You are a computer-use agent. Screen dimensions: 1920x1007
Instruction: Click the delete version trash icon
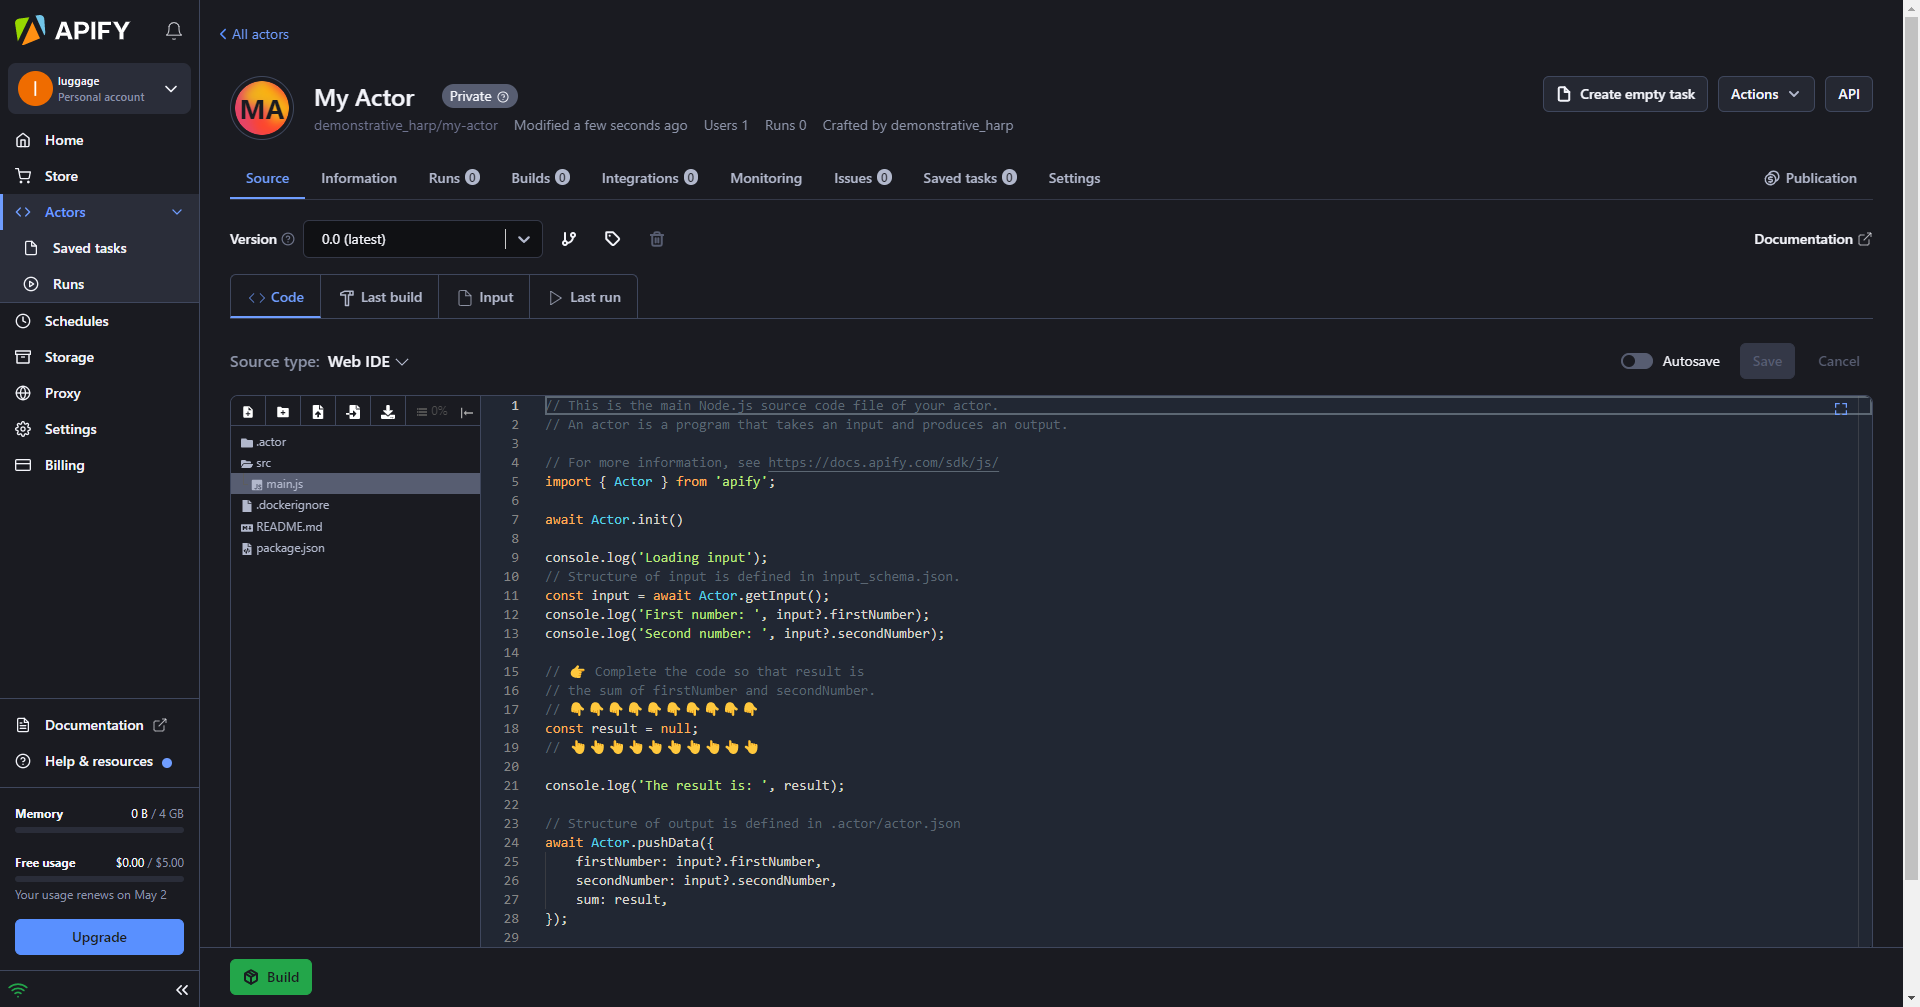[x=657, y=239]
